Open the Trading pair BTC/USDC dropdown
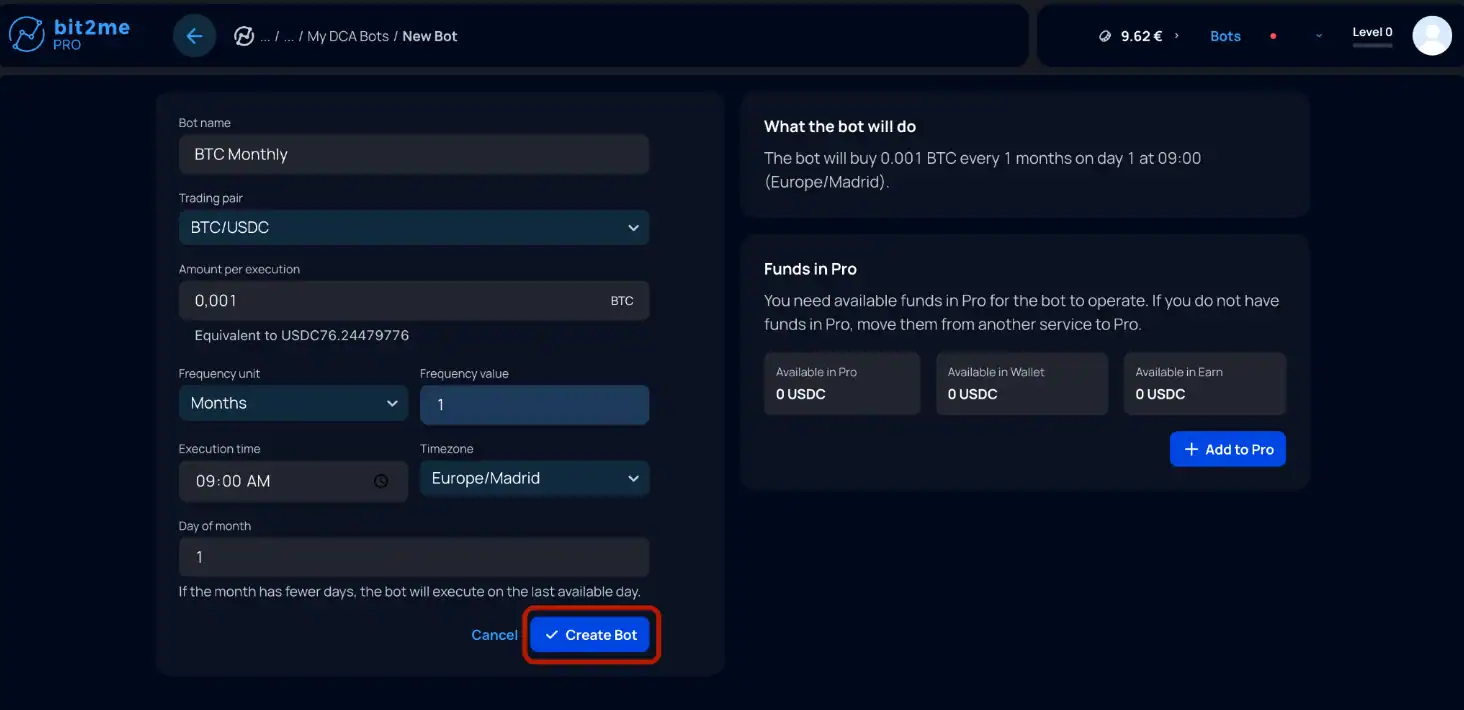Viewport: 1464px width, 710px height. coord(414,227)
